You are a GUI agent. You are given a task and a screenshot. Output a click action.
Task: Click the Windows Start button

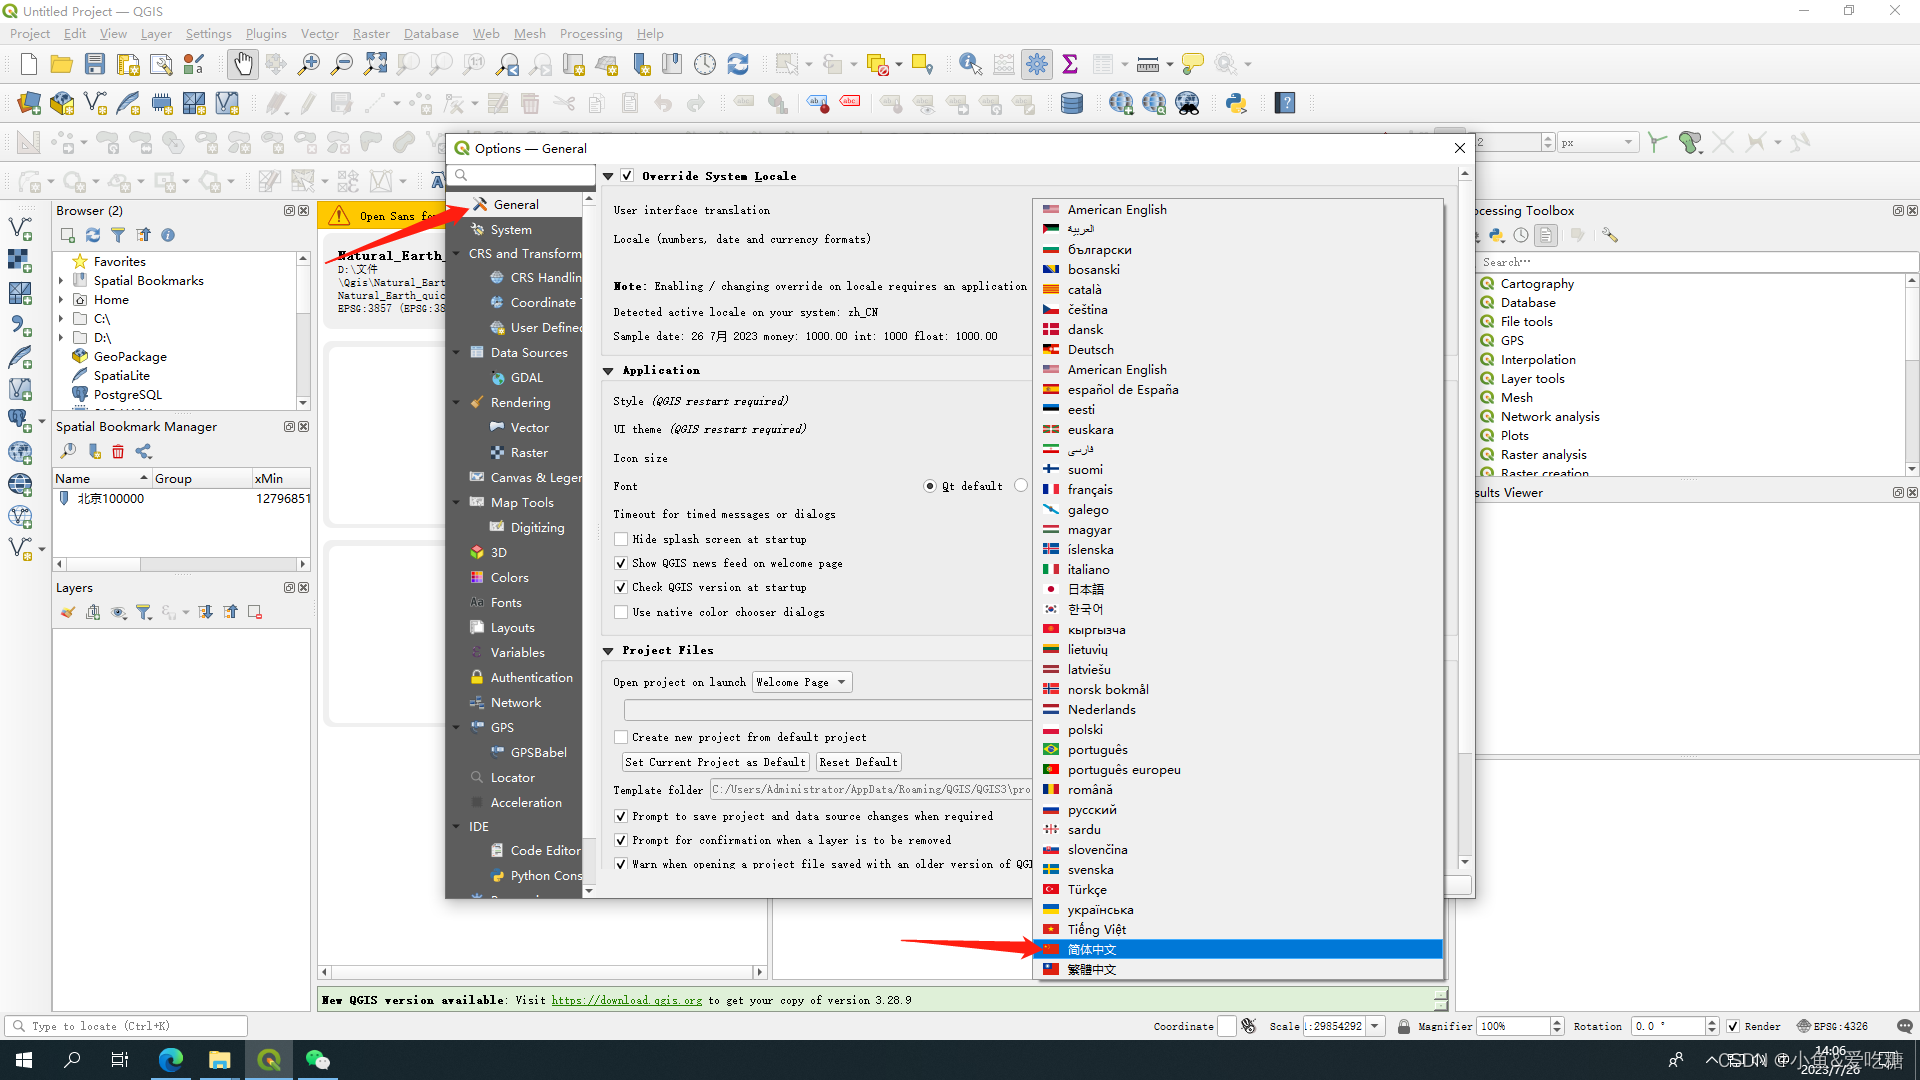coord(24,1060)
